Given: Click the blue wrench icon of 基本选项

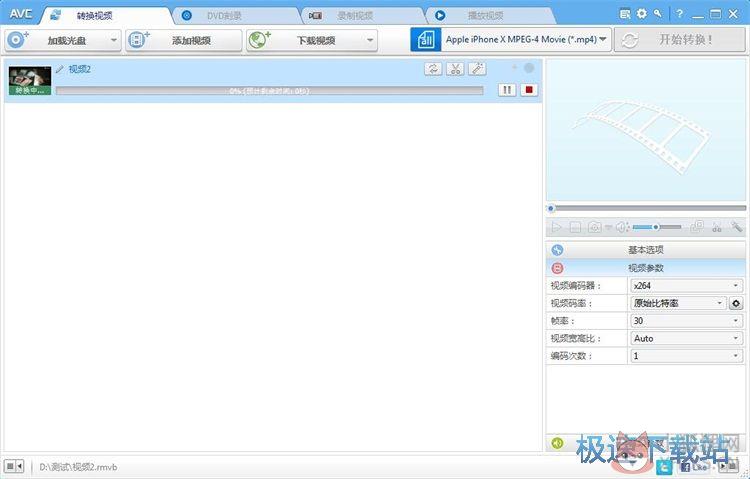Looking at the screenshot, I should tap(557, 250).
